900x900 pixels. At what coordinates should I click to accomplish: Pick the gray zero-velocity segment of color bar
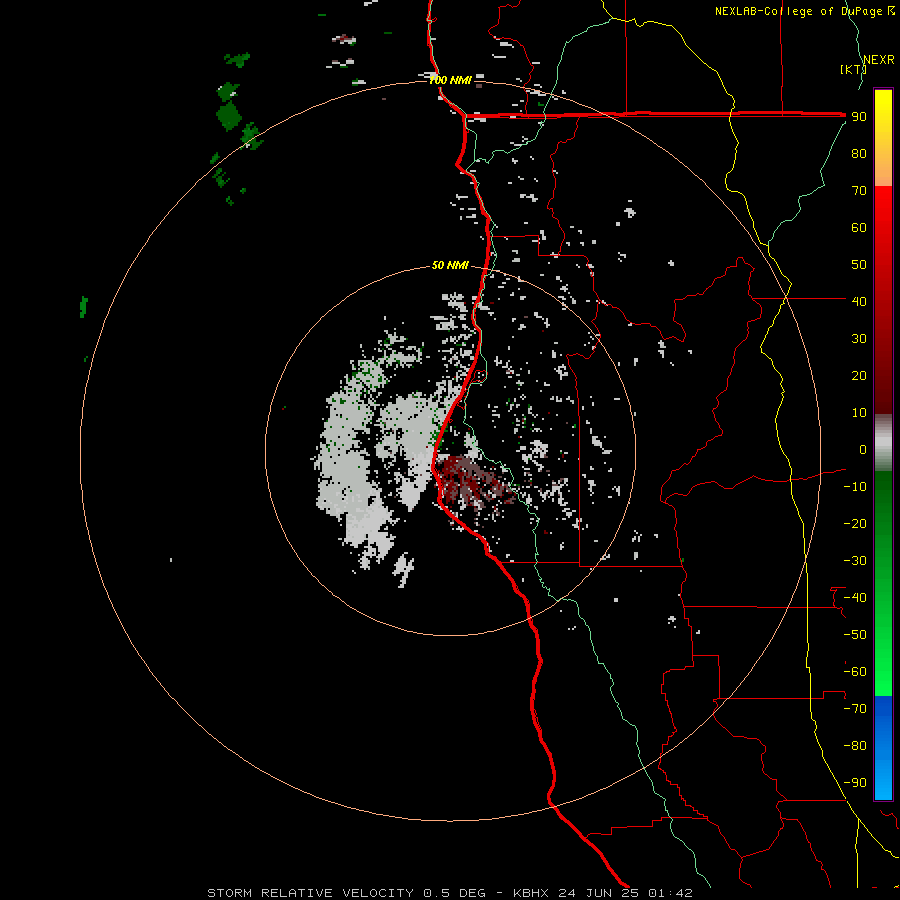[x=883, y=443]
